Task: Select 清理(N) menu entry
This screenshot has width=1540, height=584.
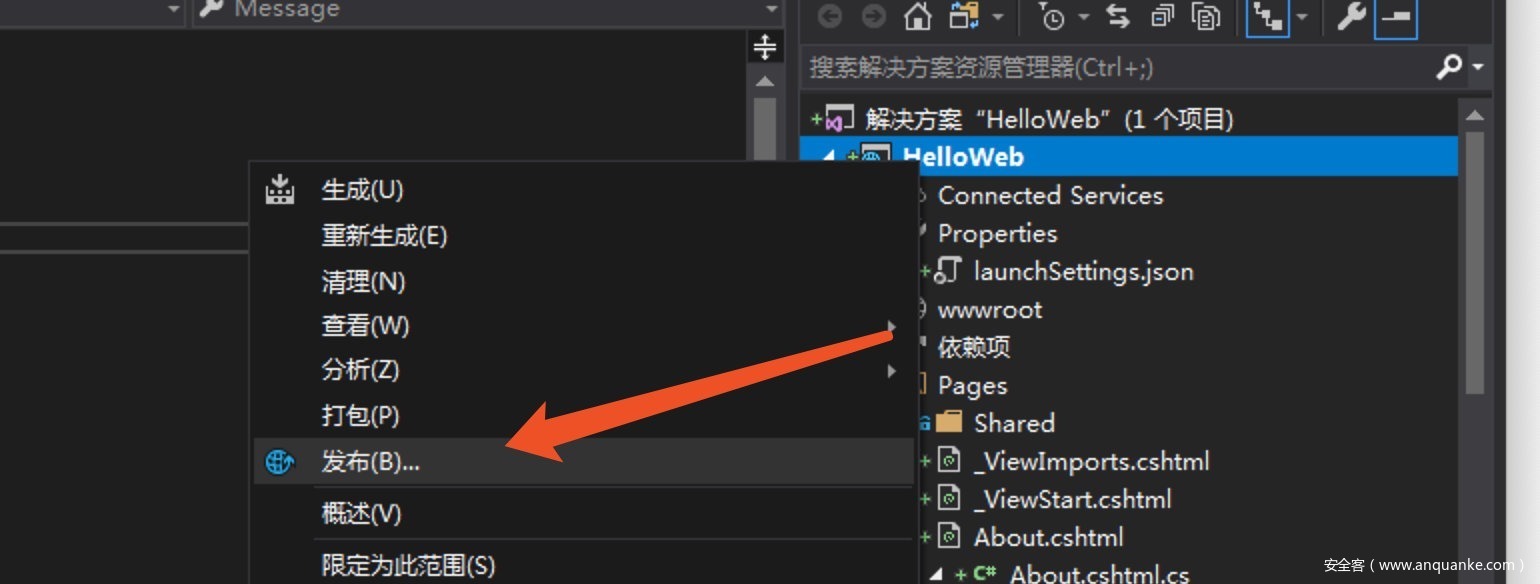Action: point(363,282)
